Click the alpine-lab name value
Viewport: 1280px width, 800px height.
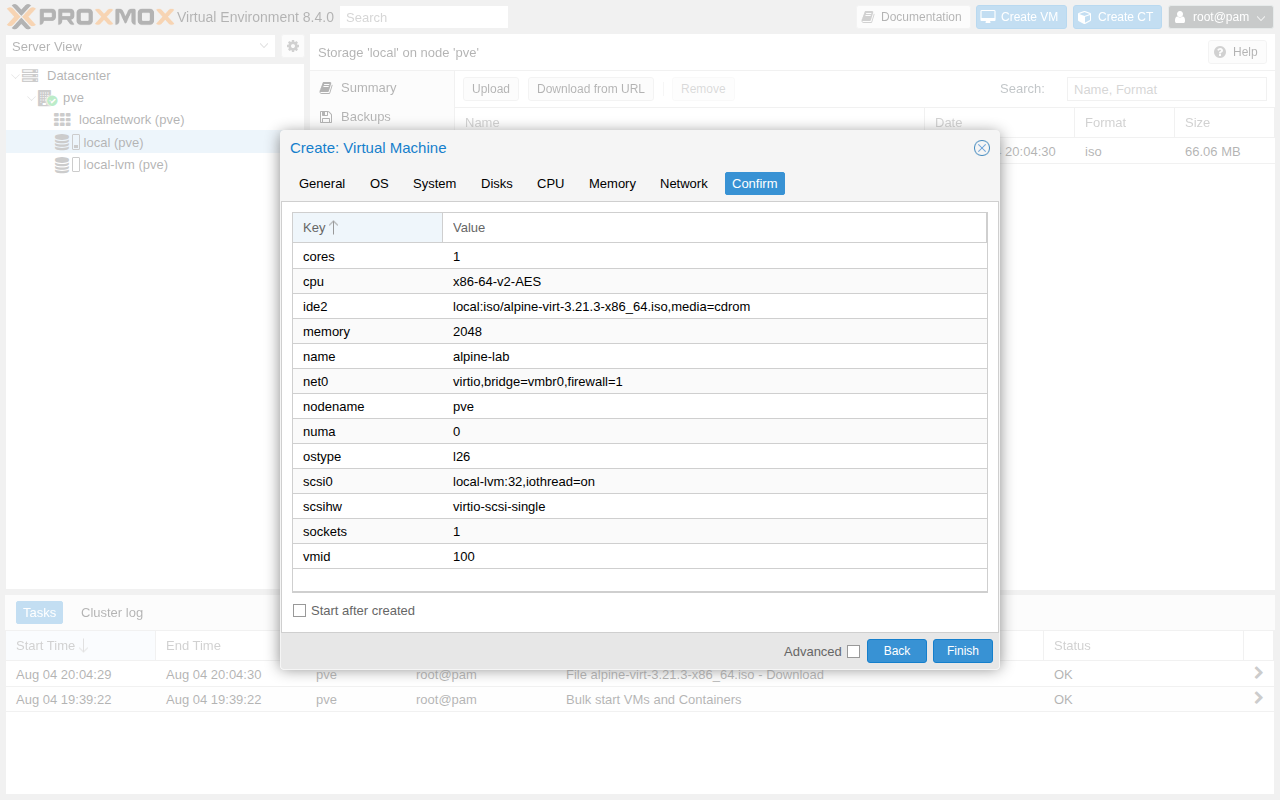pyautogui.click(x=481, y=357)
